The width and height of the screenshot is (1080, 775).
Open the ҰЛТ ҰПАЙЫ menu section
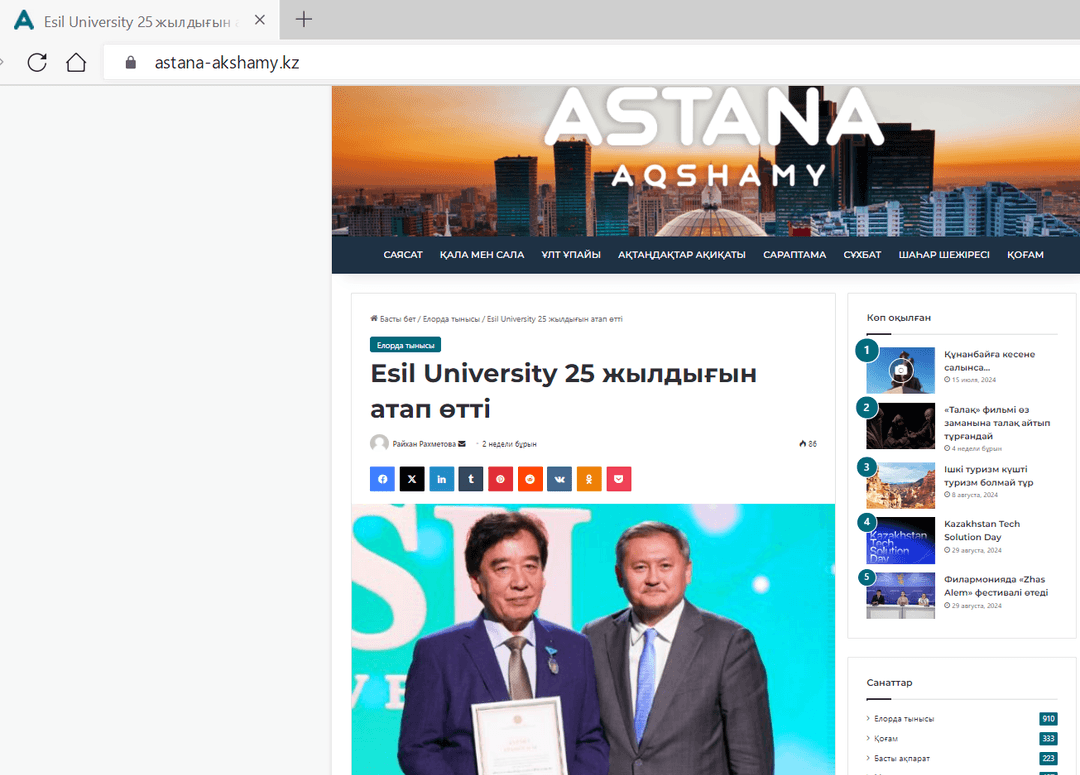(x=571, y=255)
